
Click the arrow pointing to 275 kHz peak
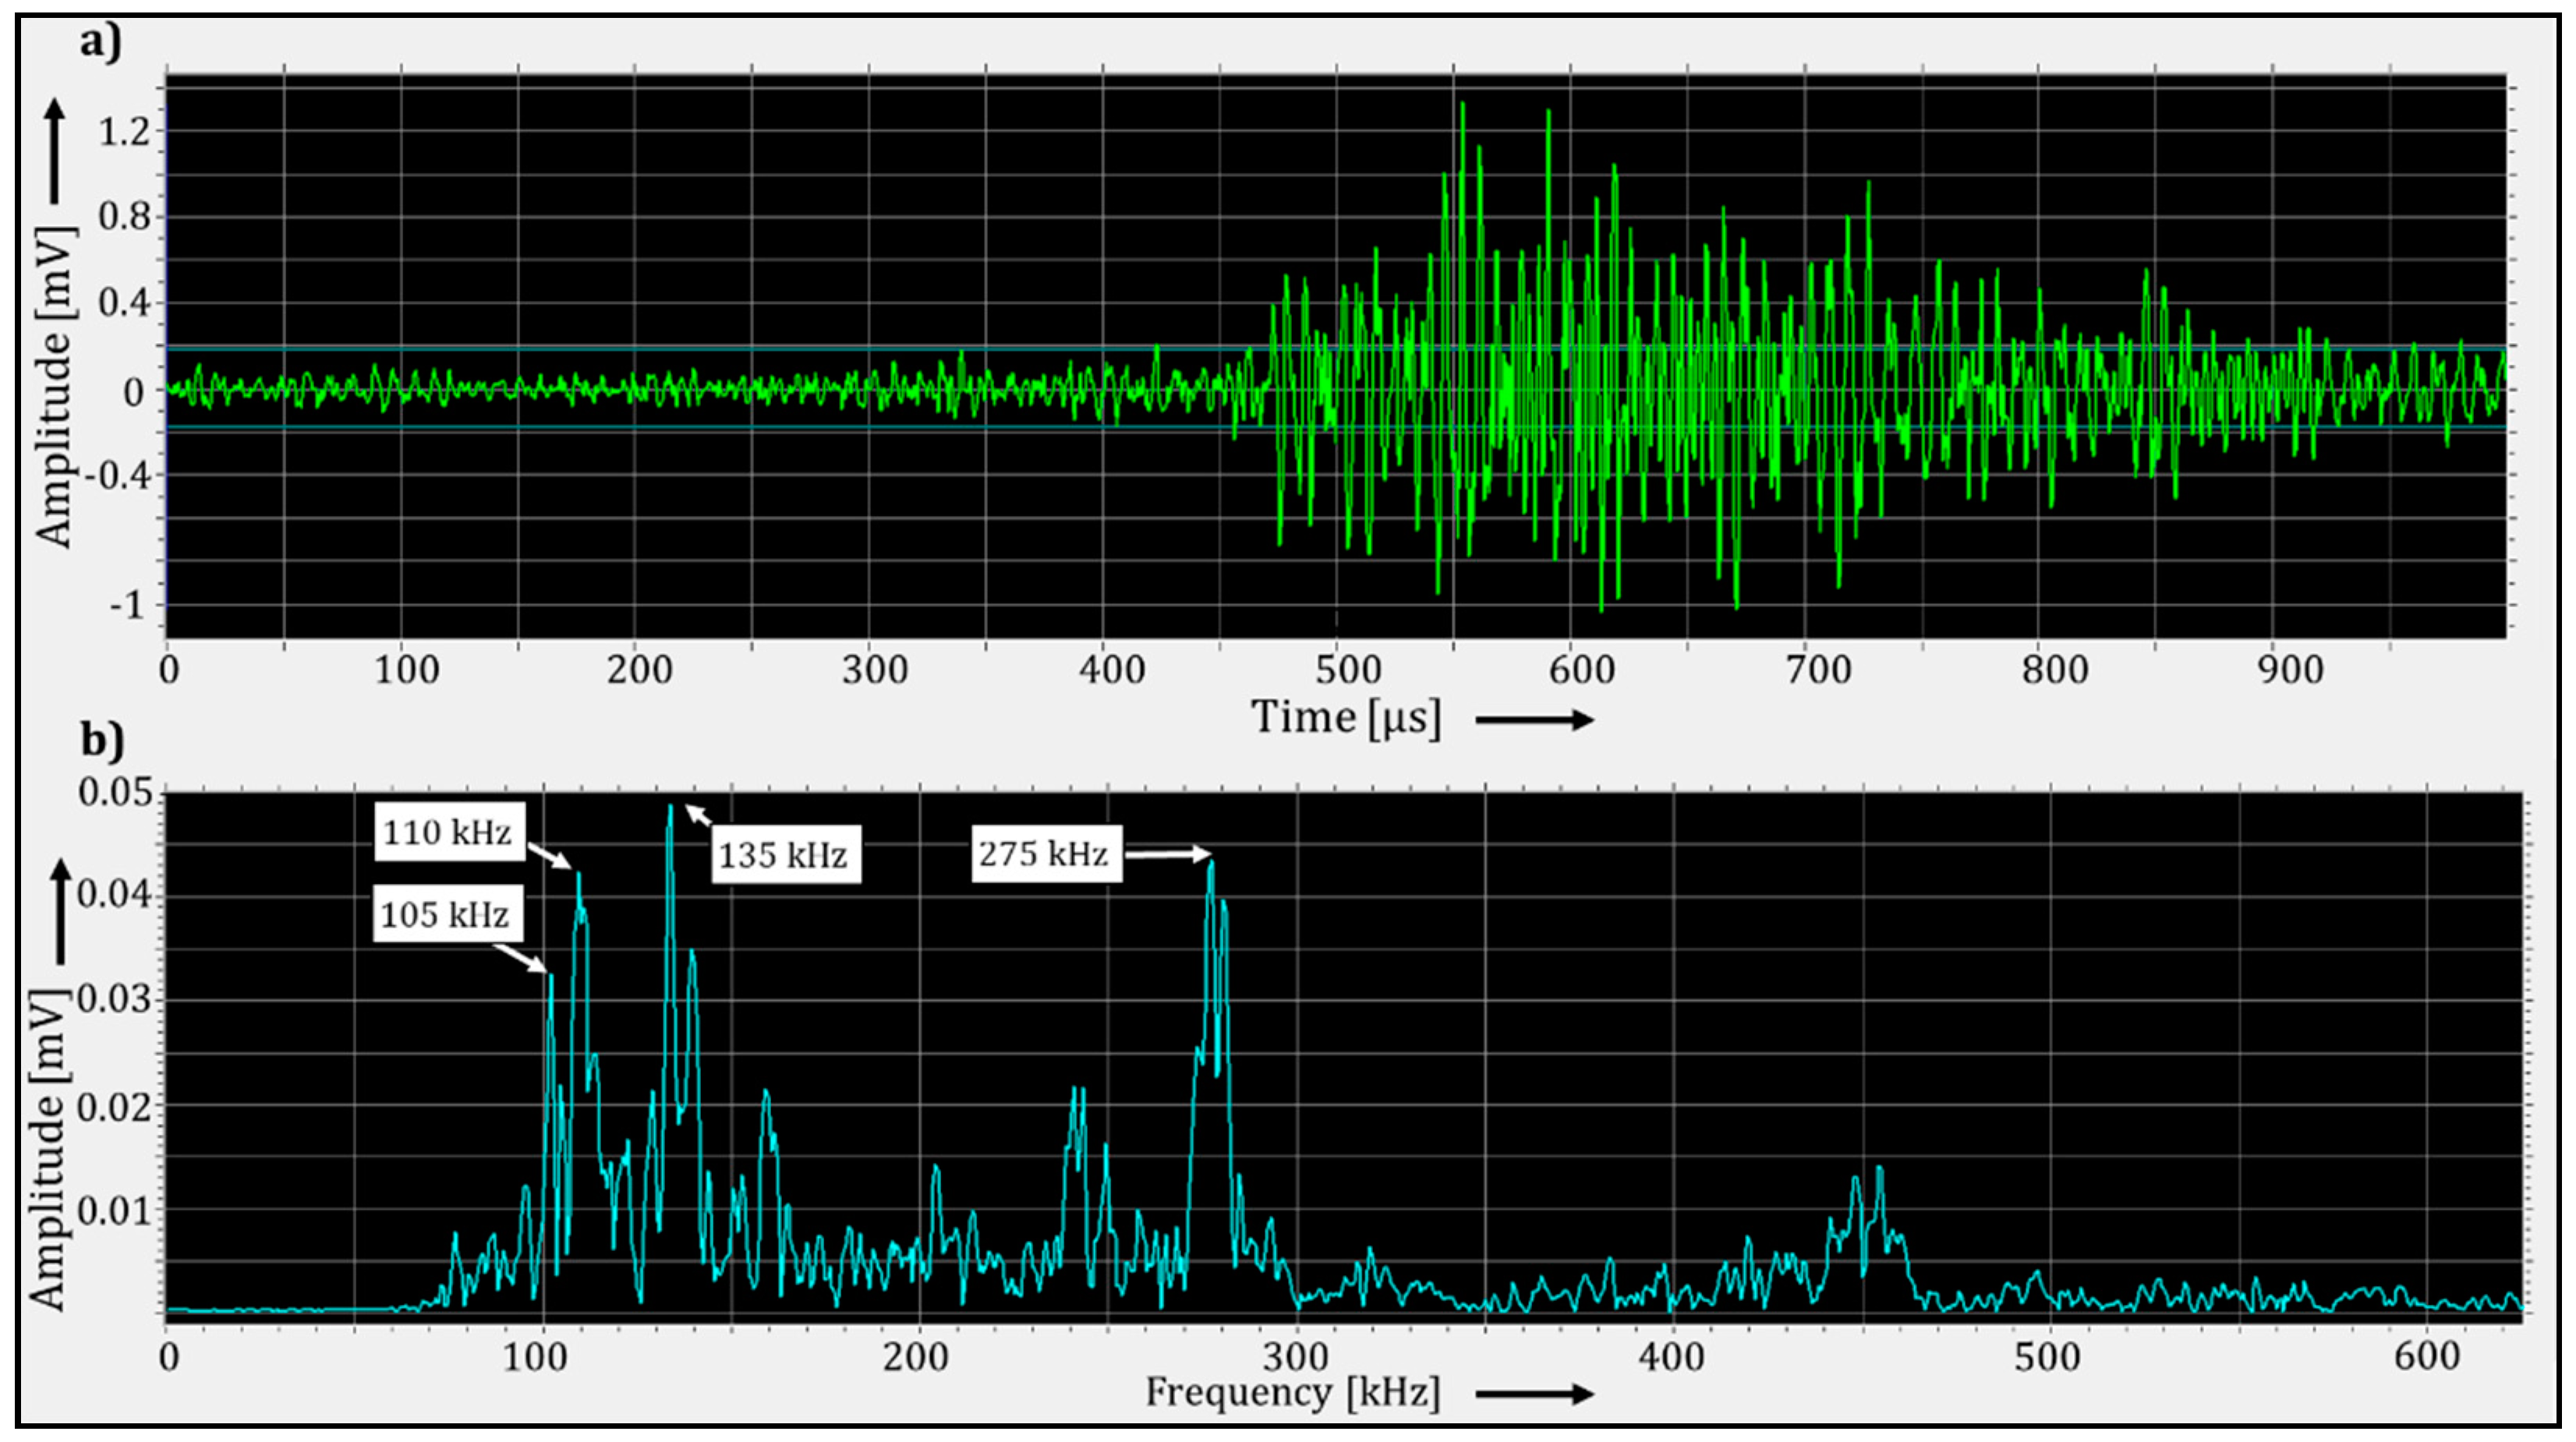1167,855
